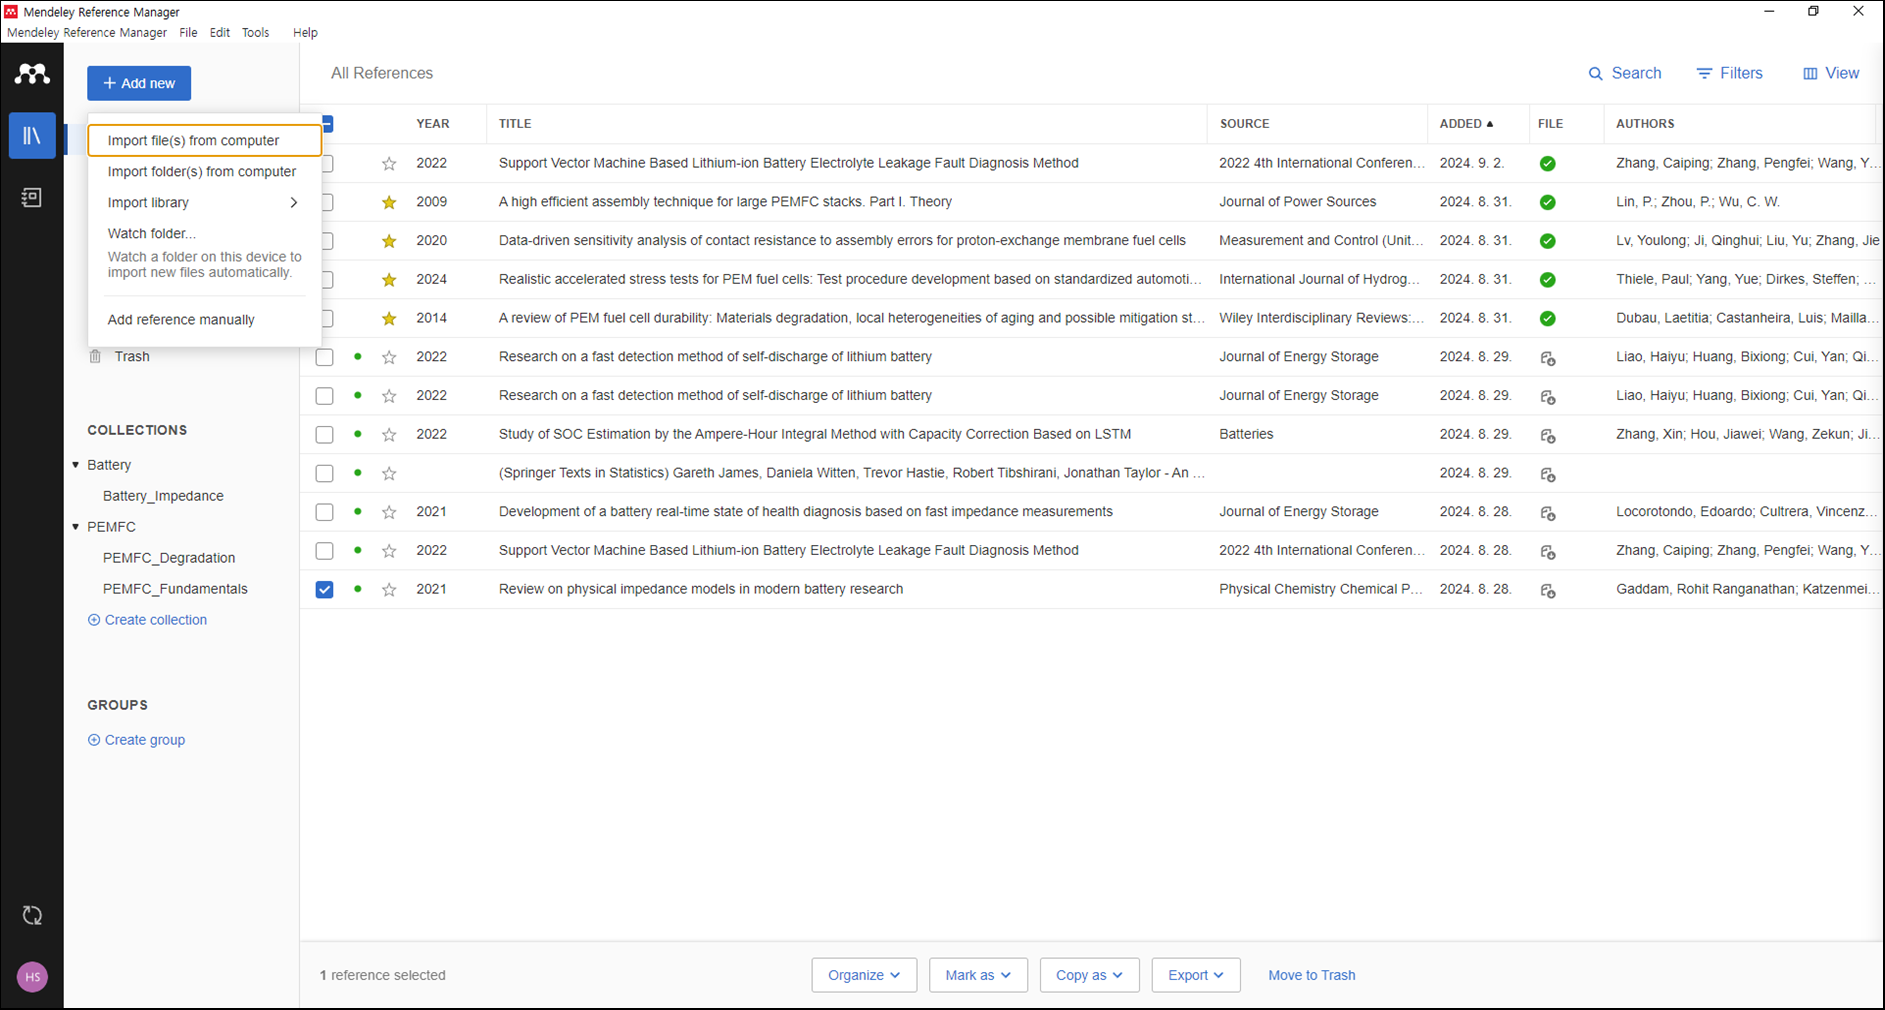Screen dimensions: 1885x1010
Task: Open the Mendeley logo home icon
Action: click(x=32, y=74)
